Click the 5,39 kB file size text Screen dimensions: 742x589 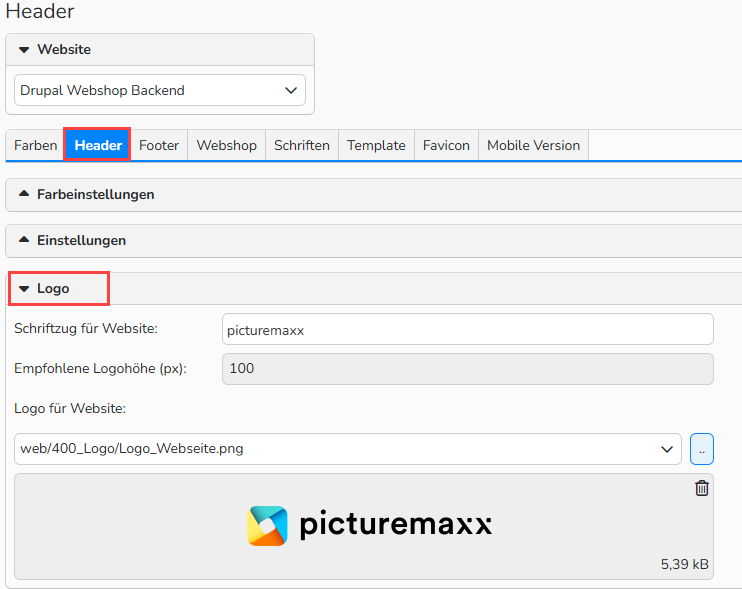coord(684,564)
